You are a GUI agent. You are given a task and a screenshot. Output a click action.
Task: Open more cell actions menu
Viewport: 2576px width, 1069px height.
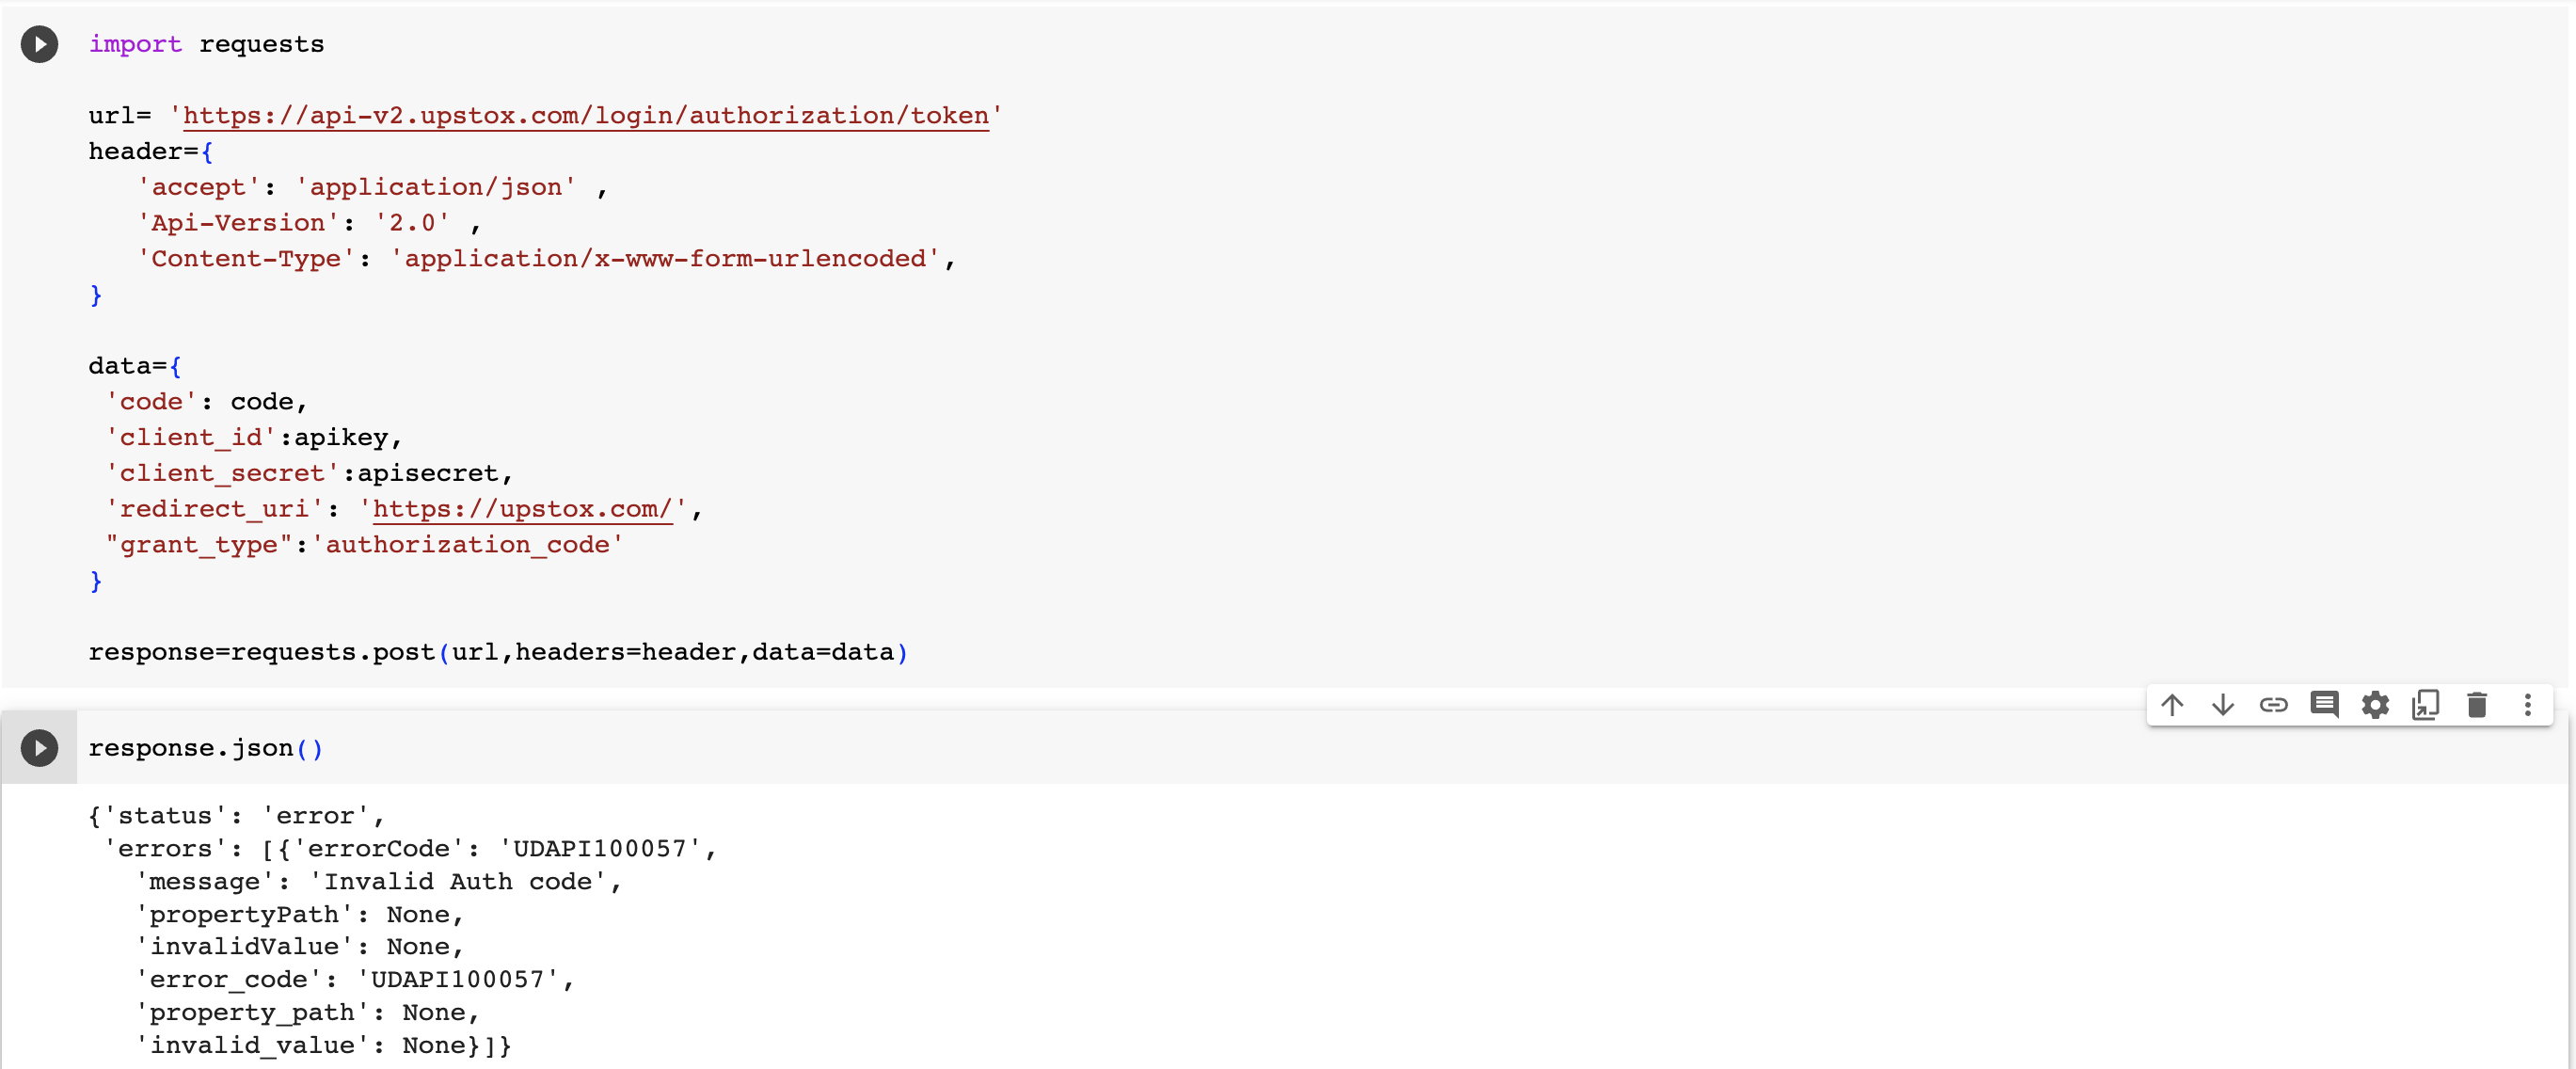2528,705
